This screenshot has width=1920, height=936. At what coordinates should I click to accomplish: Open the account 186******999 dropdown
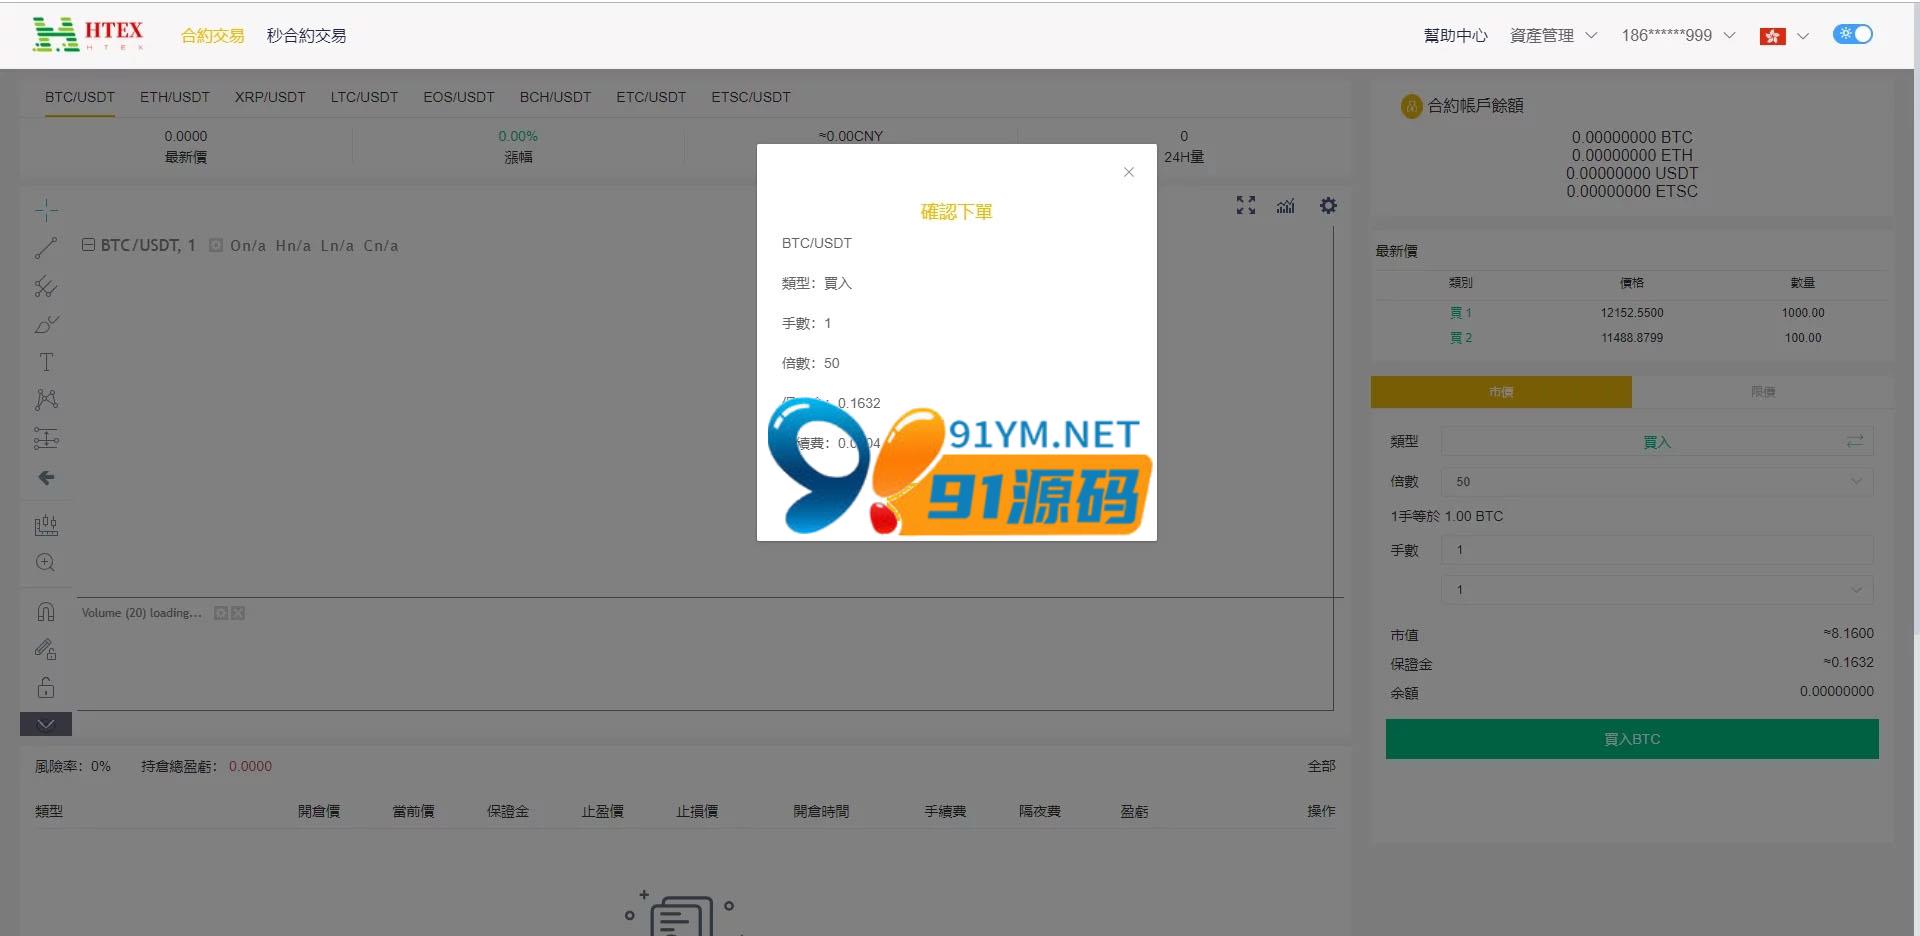pos(1678,35)
